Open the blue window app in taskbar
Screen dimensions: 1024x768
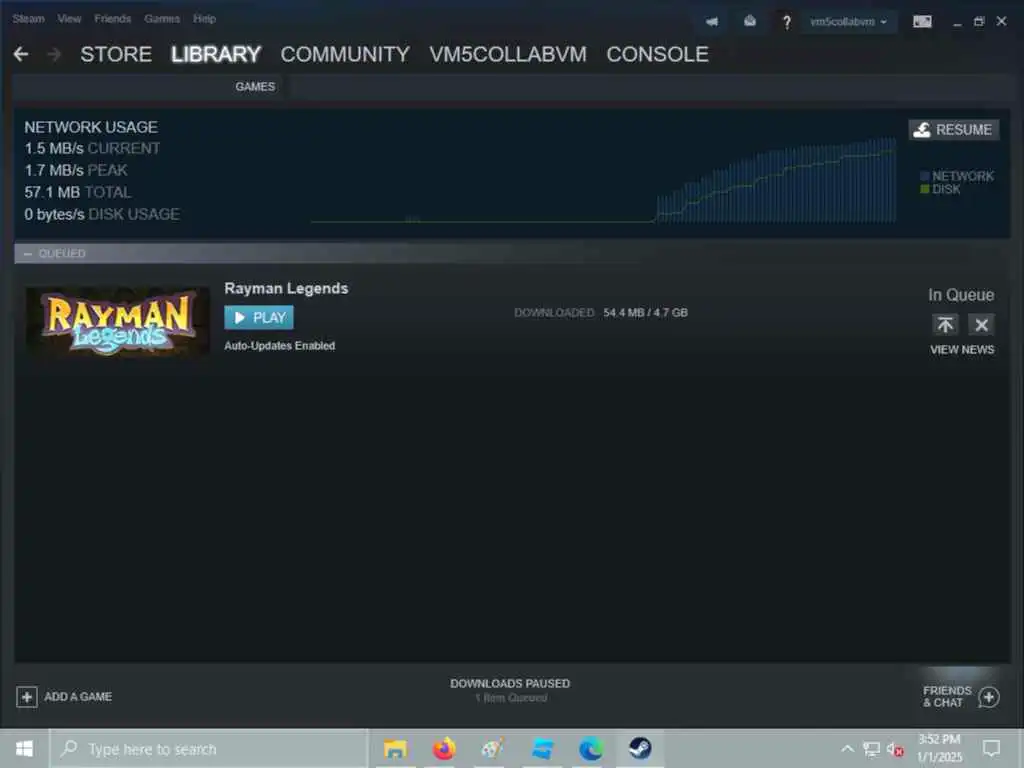pyautogui.click(x=542, y=748)
